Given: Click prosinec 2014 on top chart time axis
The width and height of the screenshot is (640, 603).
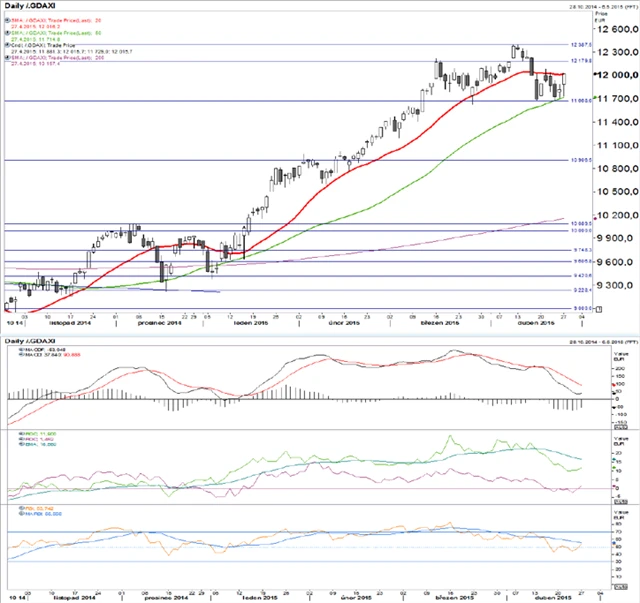Looking at the screenshot, I should (x=159, y=323).
